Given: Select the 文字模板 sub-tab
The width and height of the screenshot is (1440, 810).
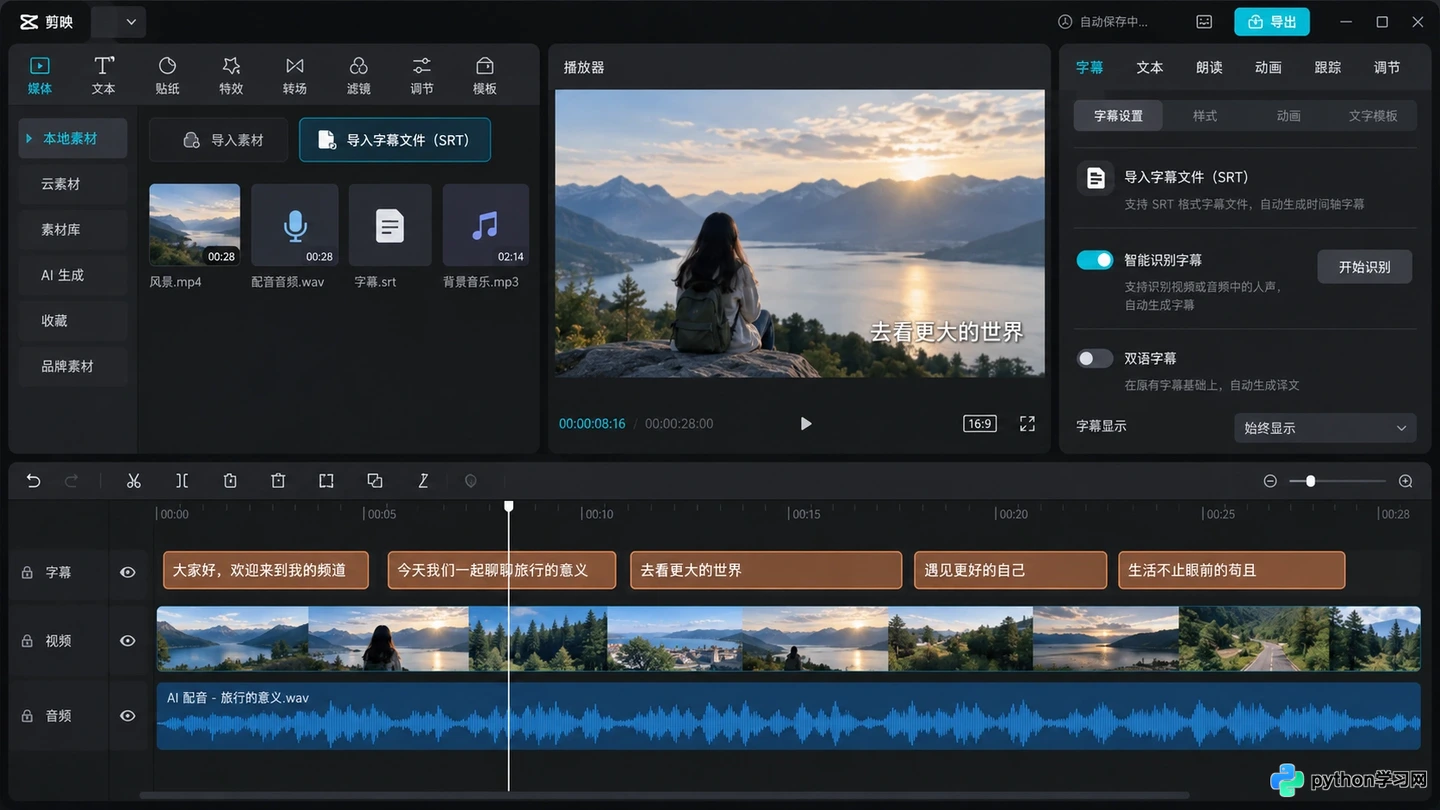Looking at the screenshot, I should (x=1373, y=116).
